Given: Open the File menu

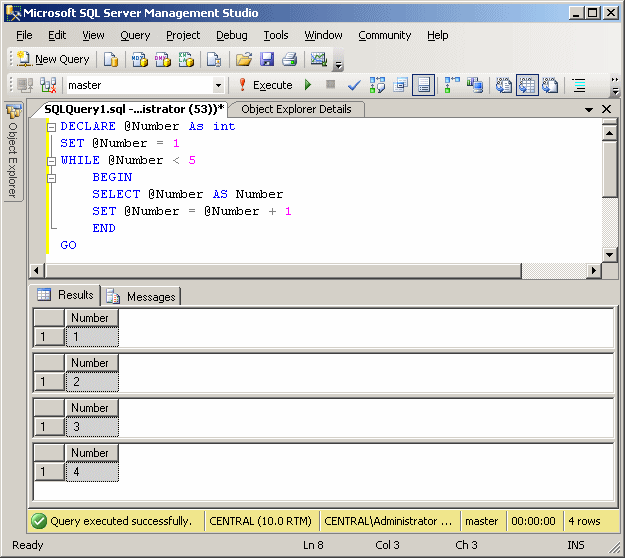Looking at the screenshot, I should 24,35.
